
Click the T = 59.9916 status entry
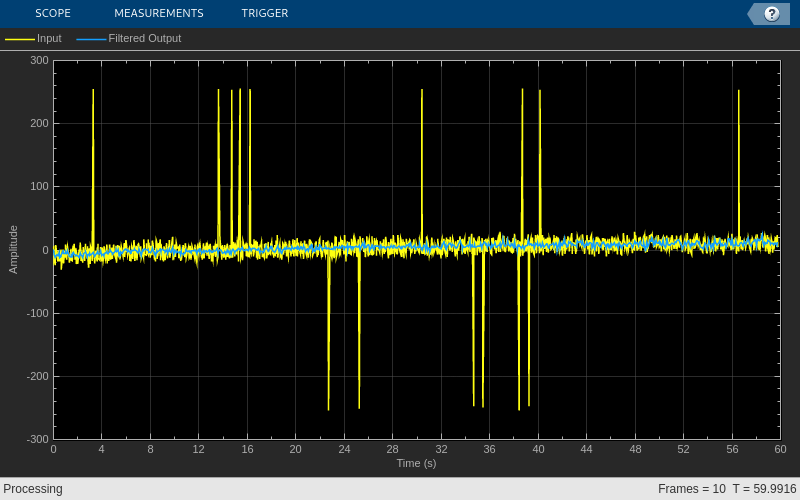point(764,489)
